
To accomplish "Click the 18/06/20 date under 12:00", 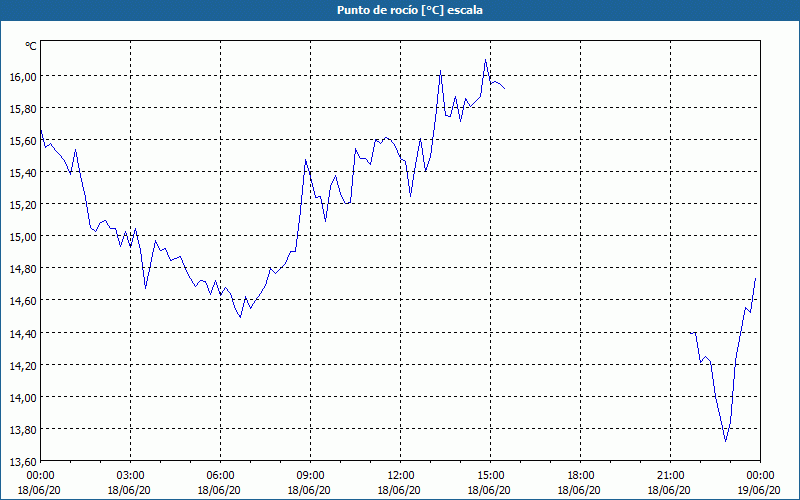I will [399, 490].
